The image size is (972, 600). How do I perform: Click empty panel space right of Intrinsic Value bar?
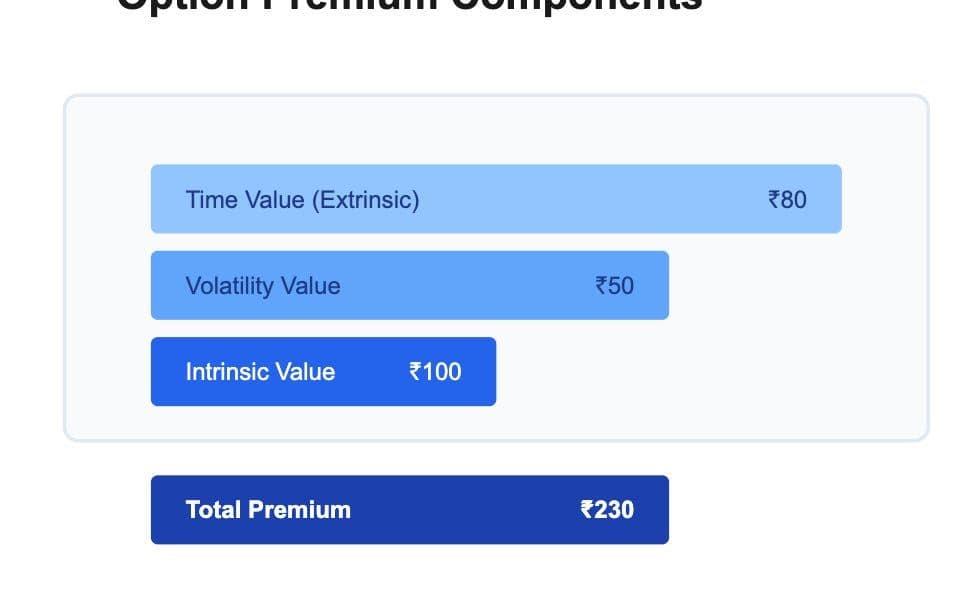point(700,372)
